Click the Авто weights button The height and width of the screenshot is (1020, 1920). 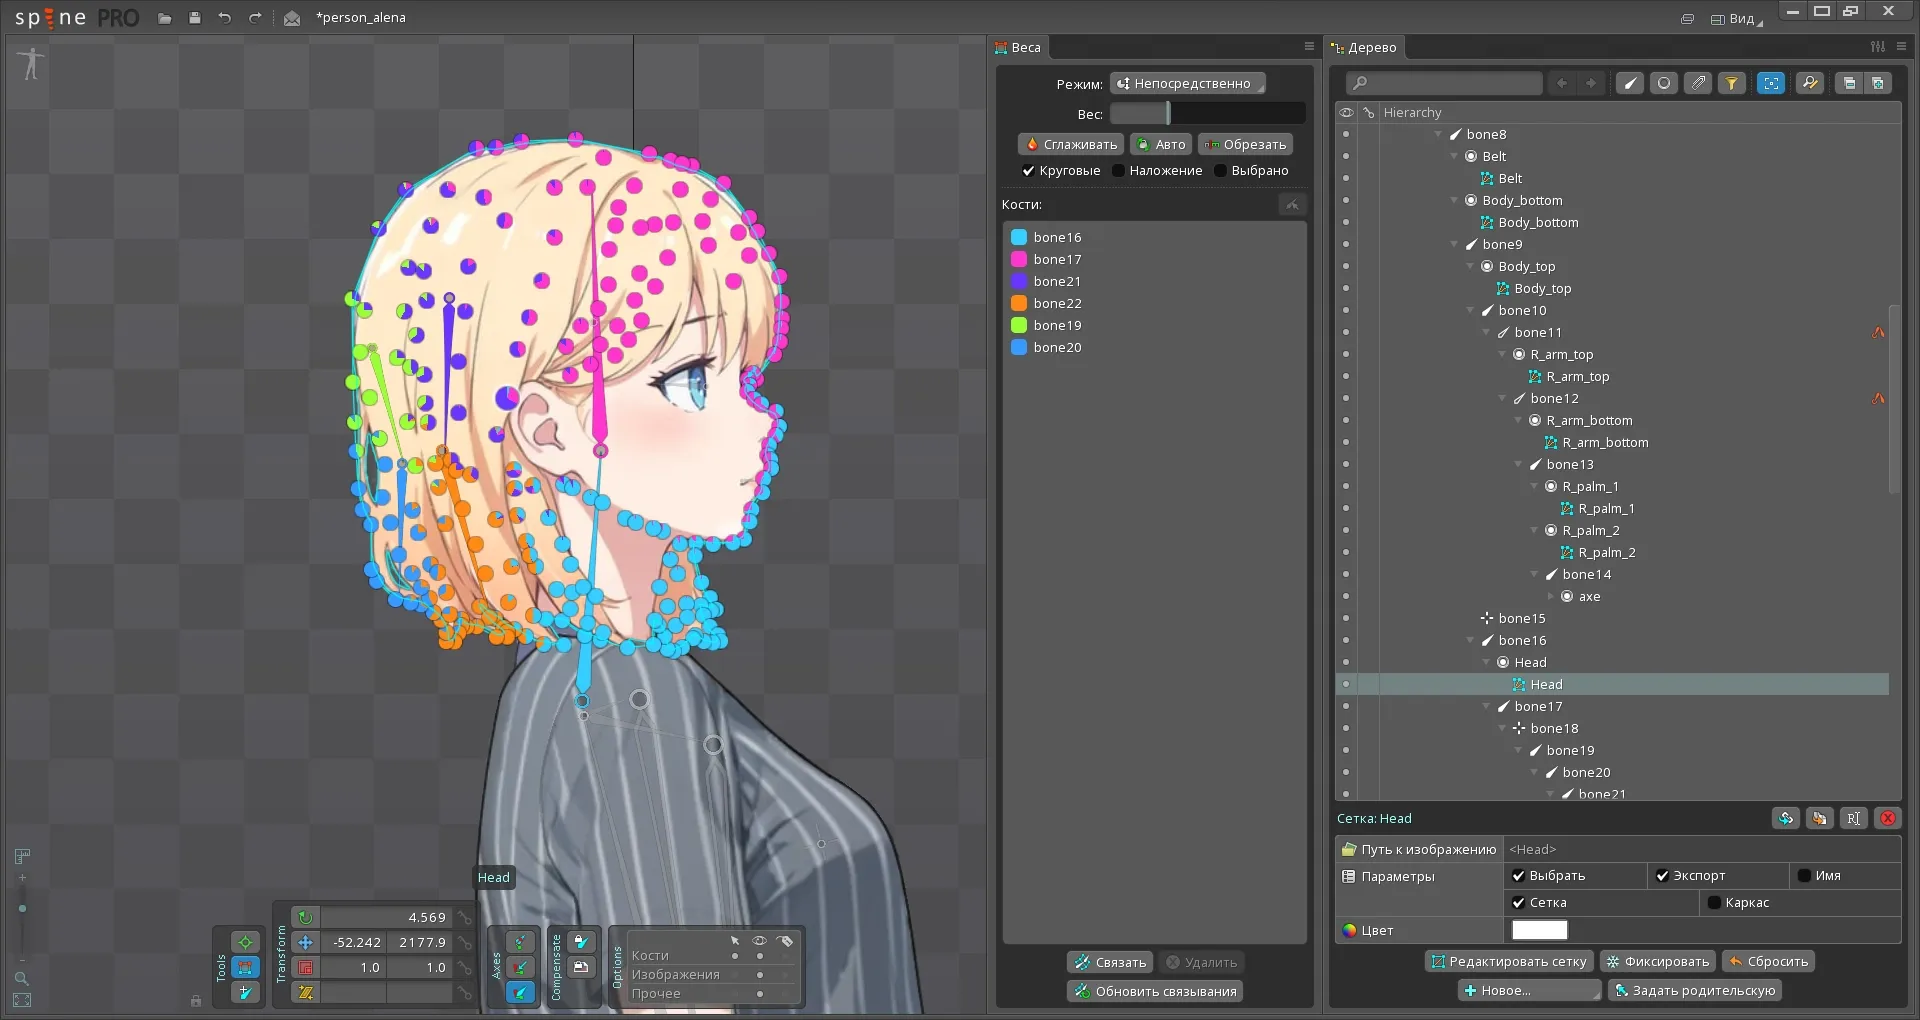1161,144
